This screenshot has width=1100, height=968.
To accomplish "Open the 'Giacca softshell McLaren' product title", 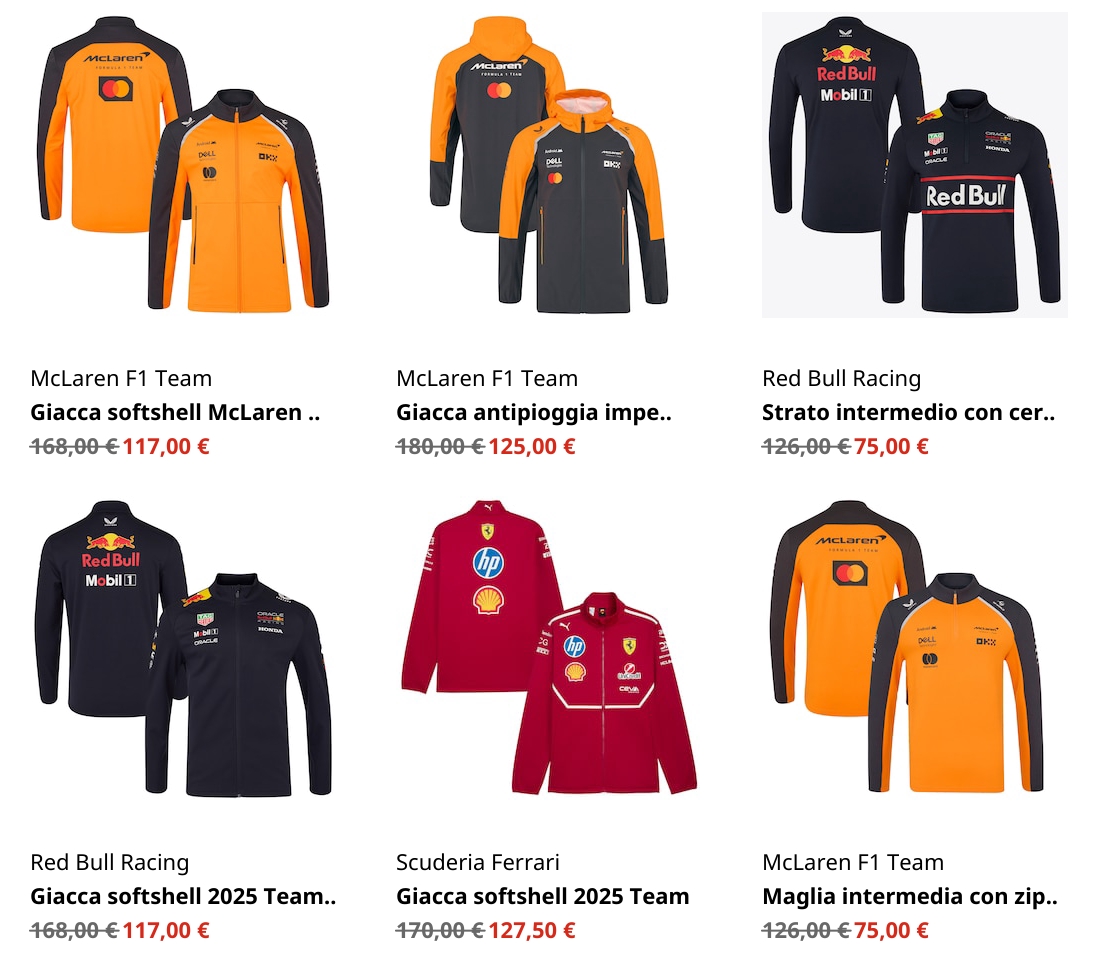I will (175, 412).
